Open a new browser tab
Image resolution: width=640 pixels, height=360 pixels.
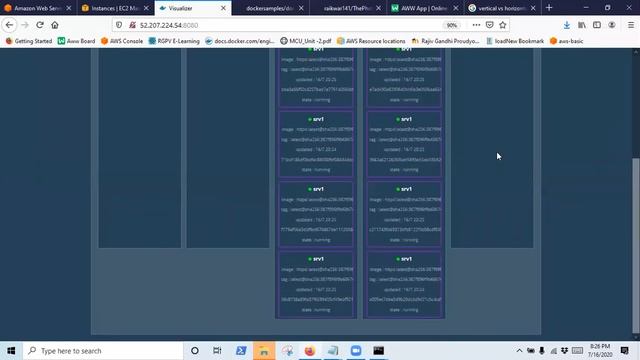[549, 8]
